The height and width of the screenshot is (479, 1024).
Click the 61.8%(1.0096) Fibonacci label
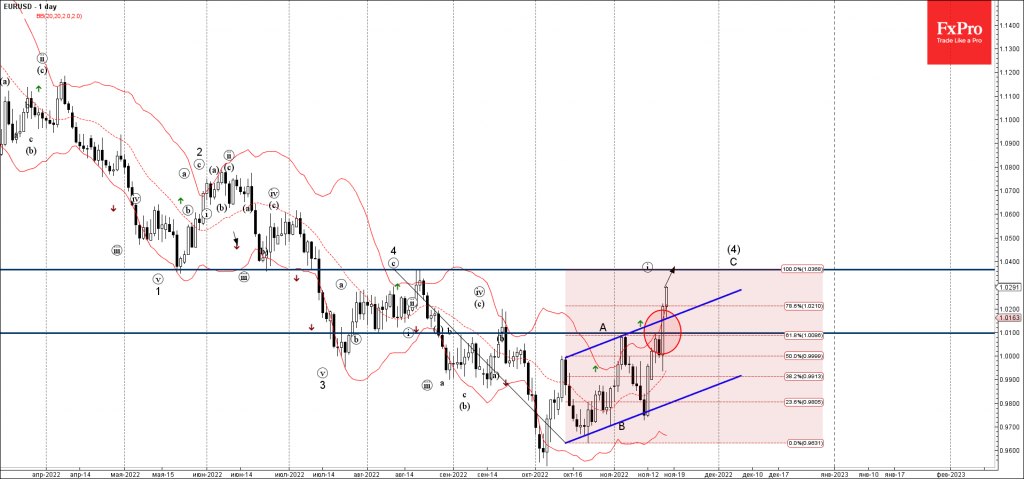[x=803, y=334]
